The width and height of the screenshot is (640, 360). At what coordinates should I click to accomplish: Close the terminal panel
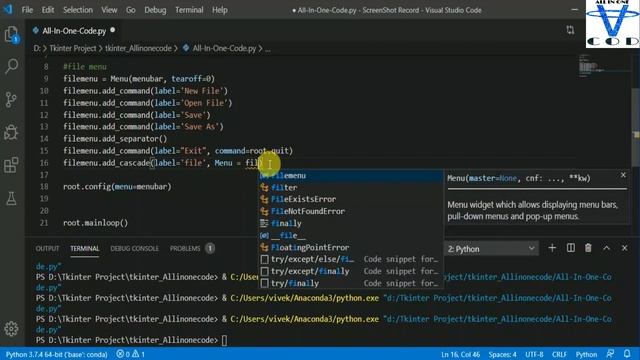click(x=624, y=248)
